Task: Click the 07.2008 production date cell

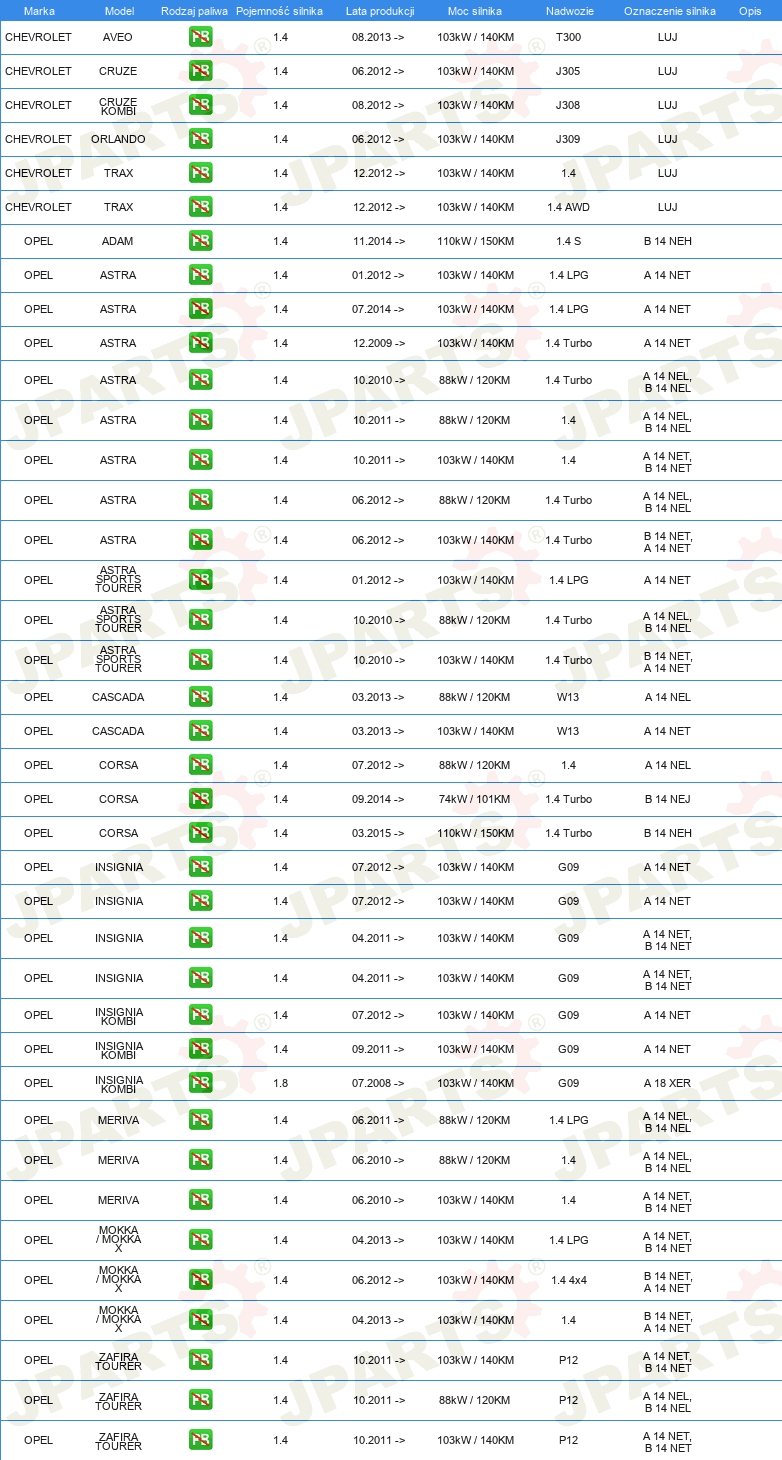Action: [379, 1084]
